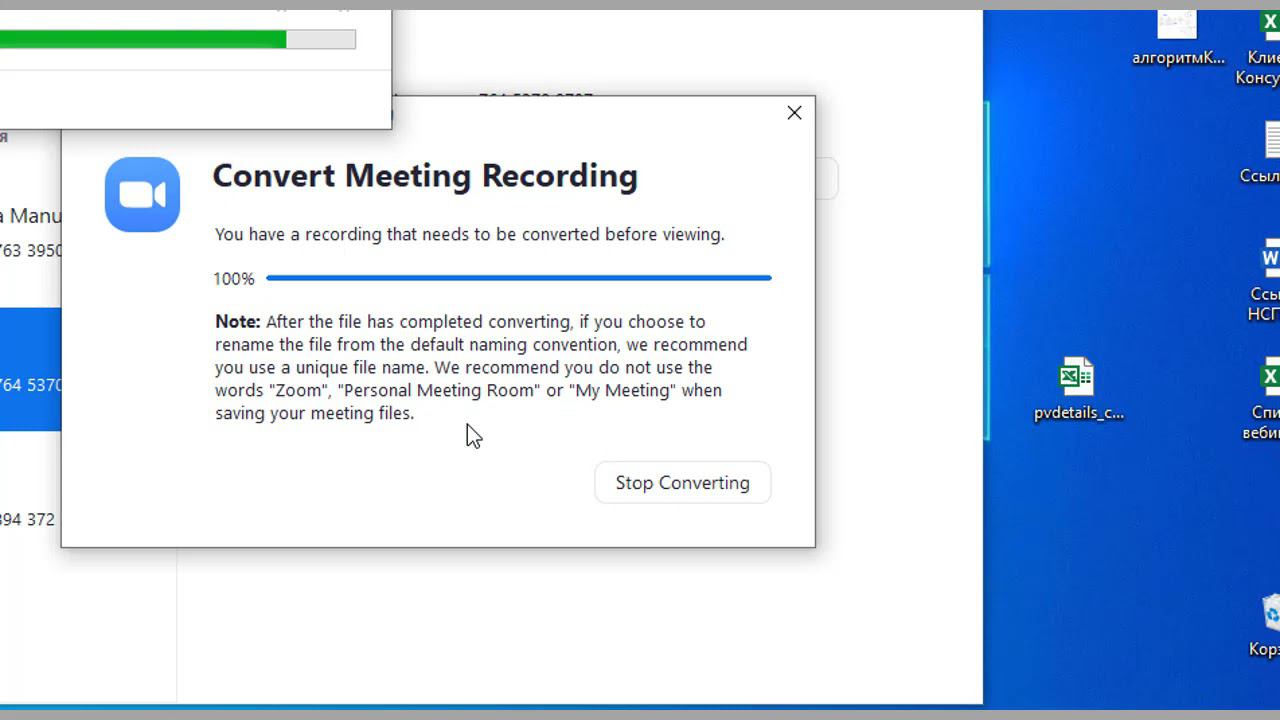Screen dimensions: 1280x720
Task: Click the Zoom camera logo in the dialog
Action: click(142, 195)
